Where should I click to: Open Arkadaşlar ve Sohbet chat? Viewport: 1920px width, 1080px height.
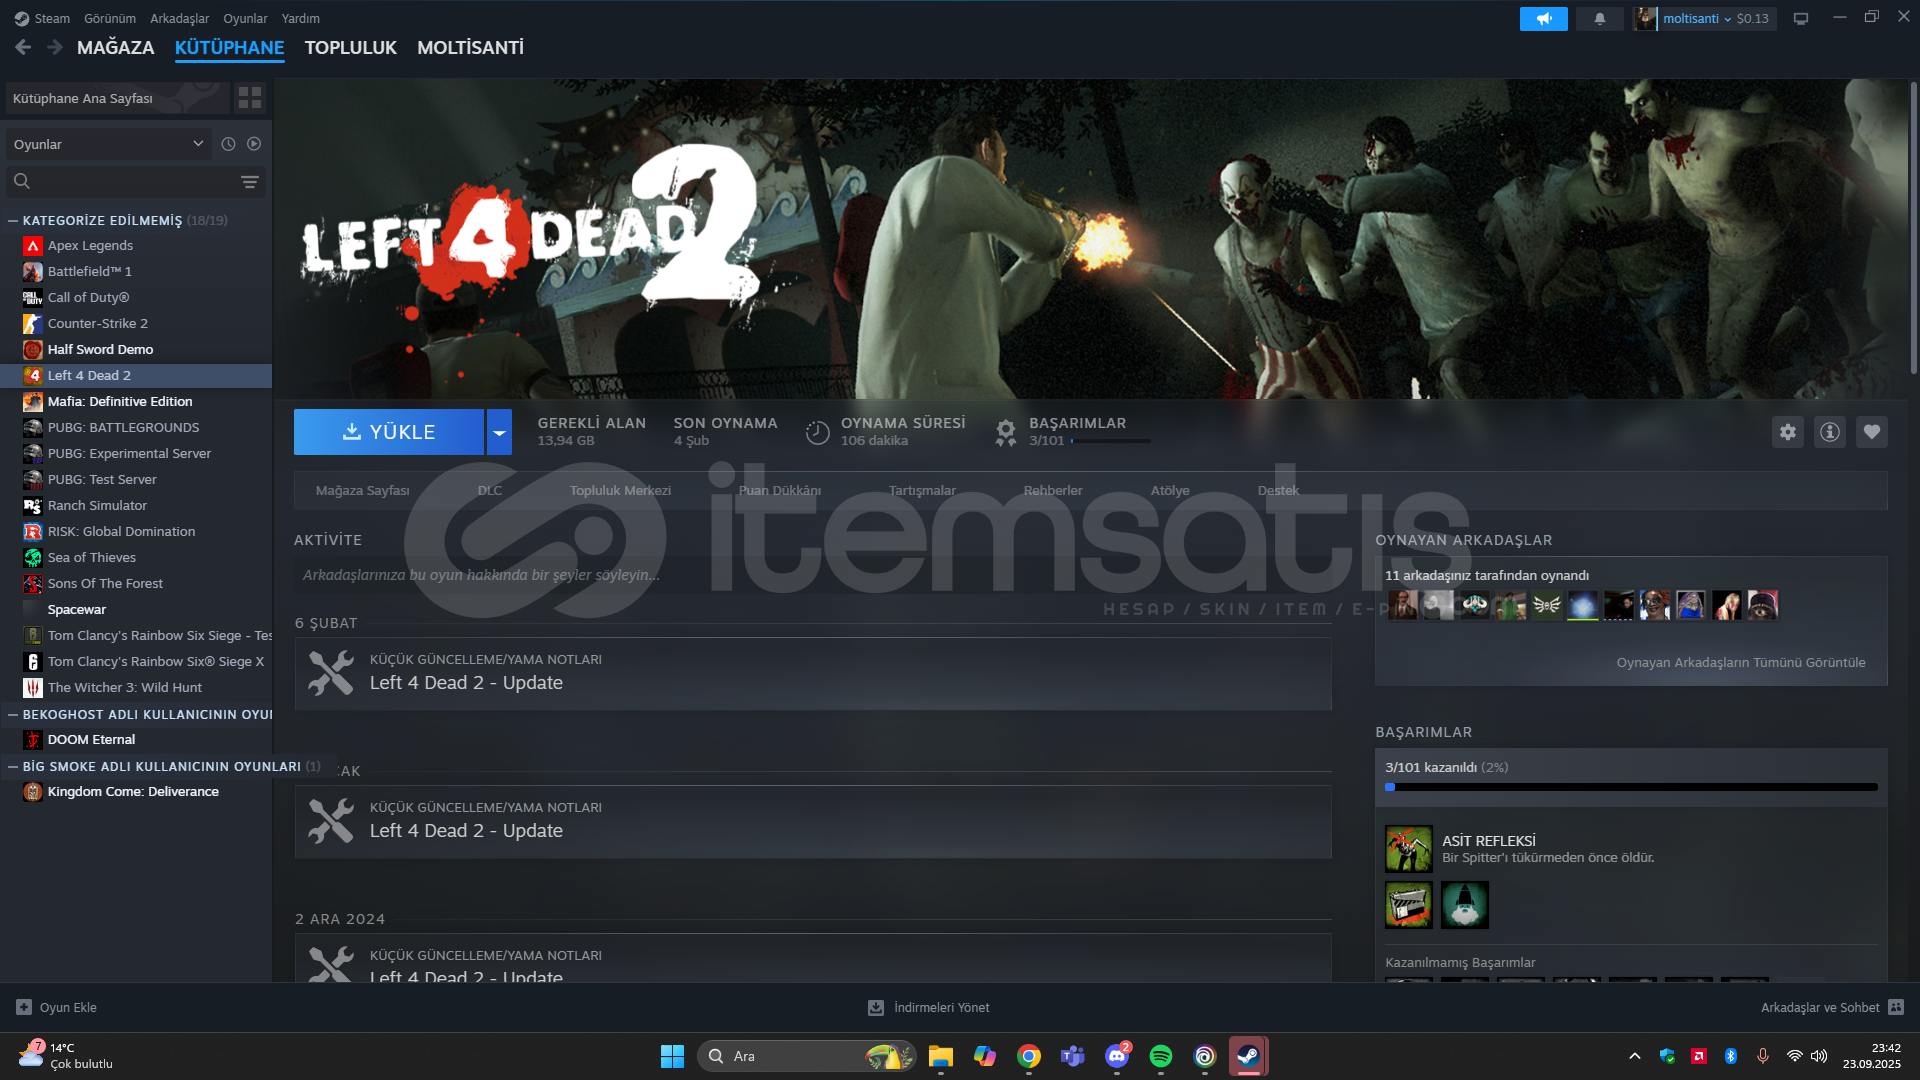(x=1833, y=1007)
